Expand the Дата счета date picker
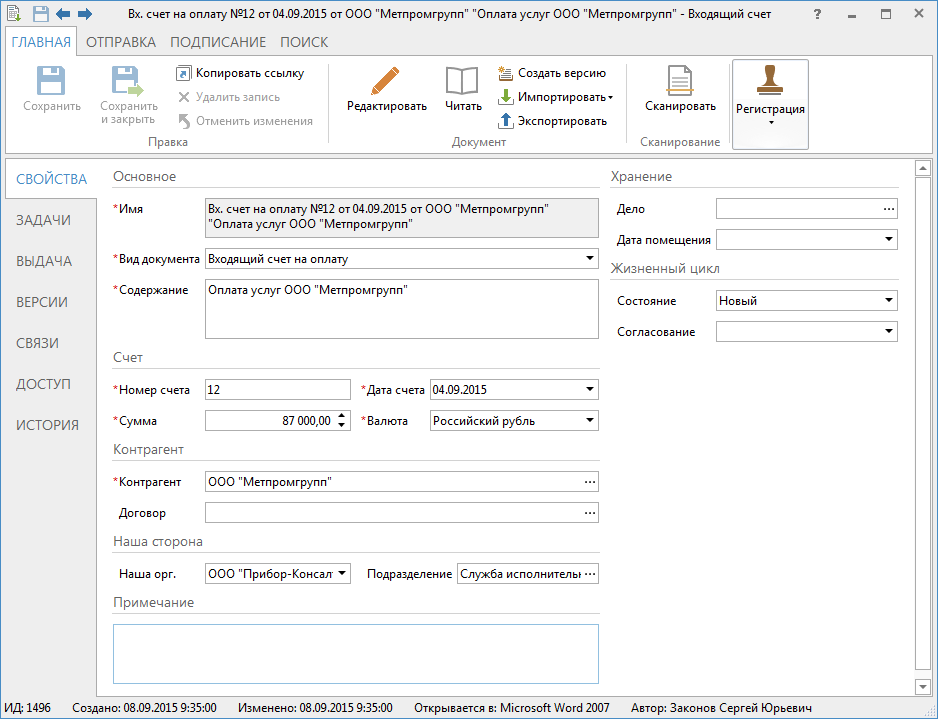The image size is (938, 719). point(590,389)
